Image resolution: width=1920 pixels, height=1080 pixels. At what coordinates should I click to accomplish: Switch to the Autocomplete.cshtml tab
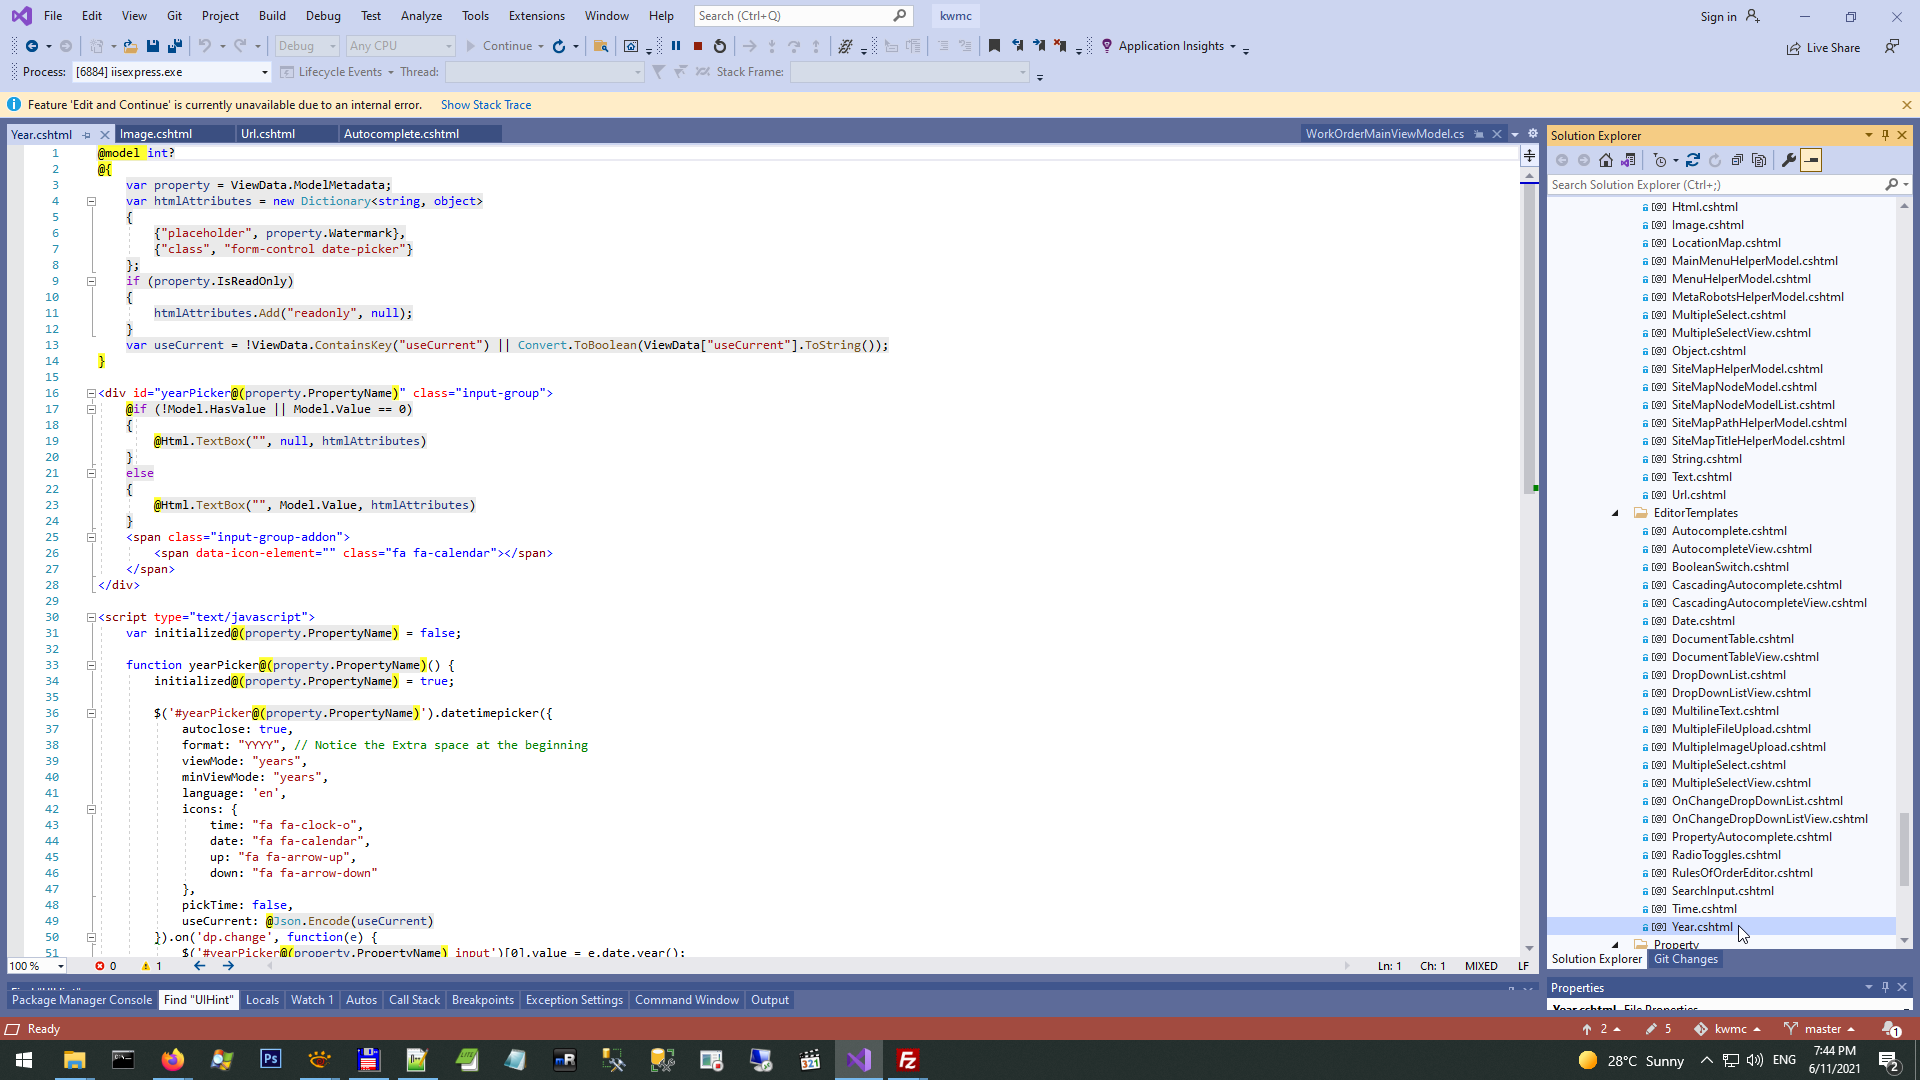(x=401, y=134)
